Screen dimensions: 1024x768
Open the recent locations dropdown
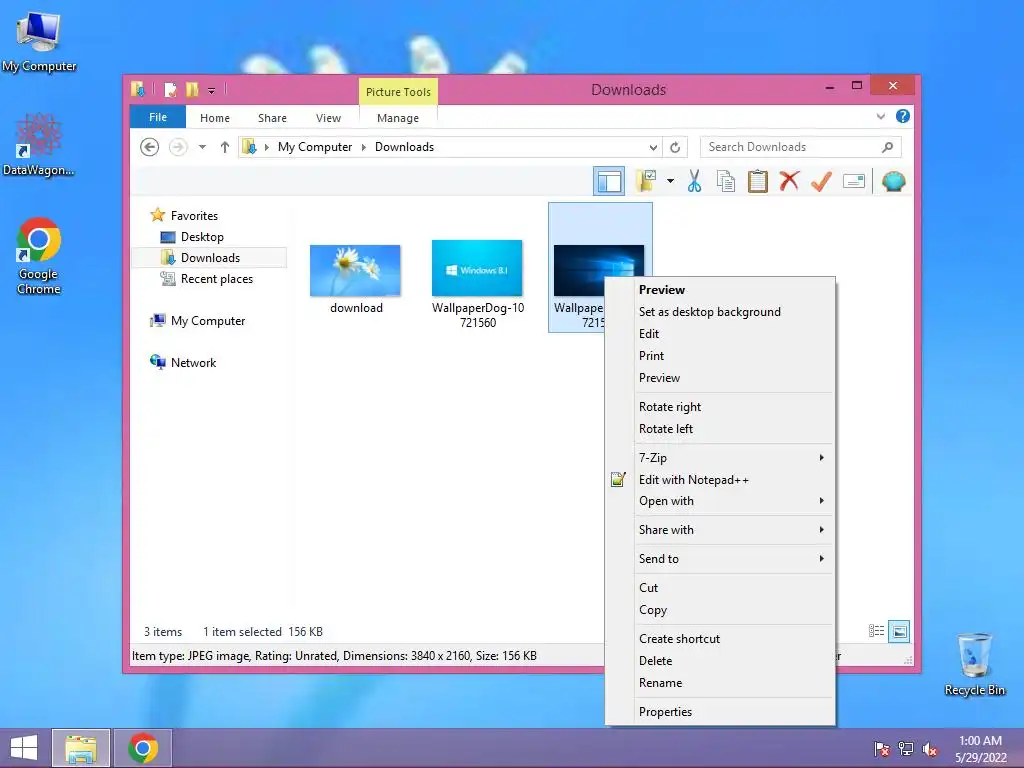202,147
